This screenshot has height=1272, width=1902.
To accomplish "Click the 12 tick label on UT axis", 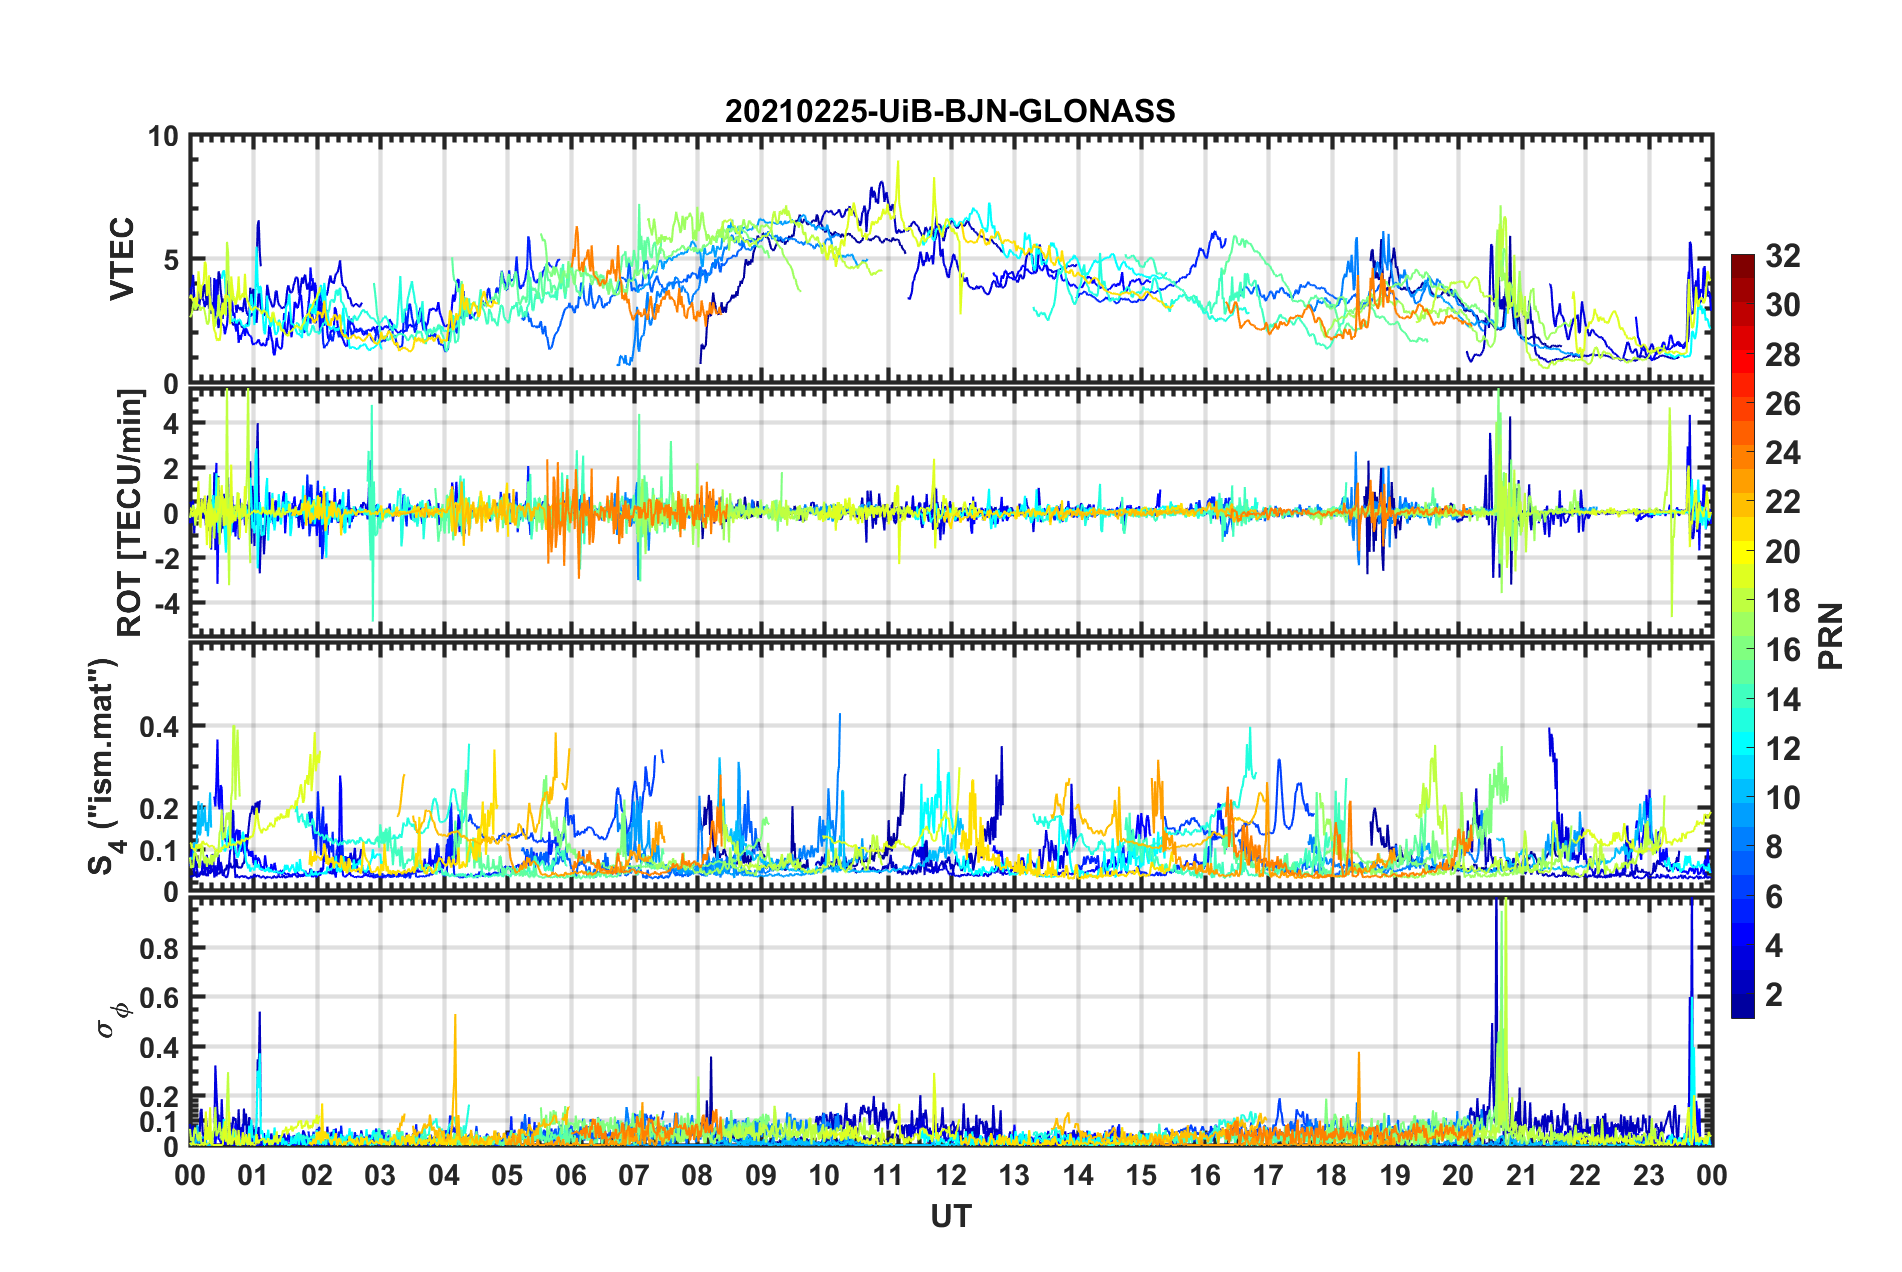I will click(951, 1176).
